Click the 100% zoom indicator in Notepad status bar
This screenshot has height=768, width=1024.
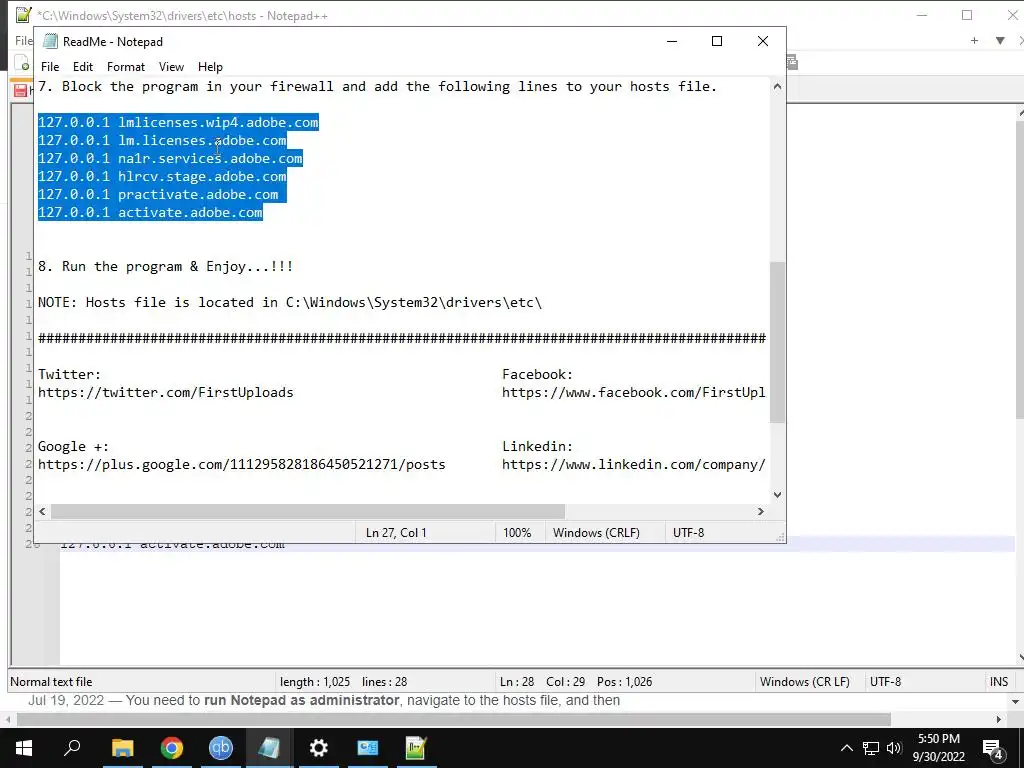click(517, 533)
